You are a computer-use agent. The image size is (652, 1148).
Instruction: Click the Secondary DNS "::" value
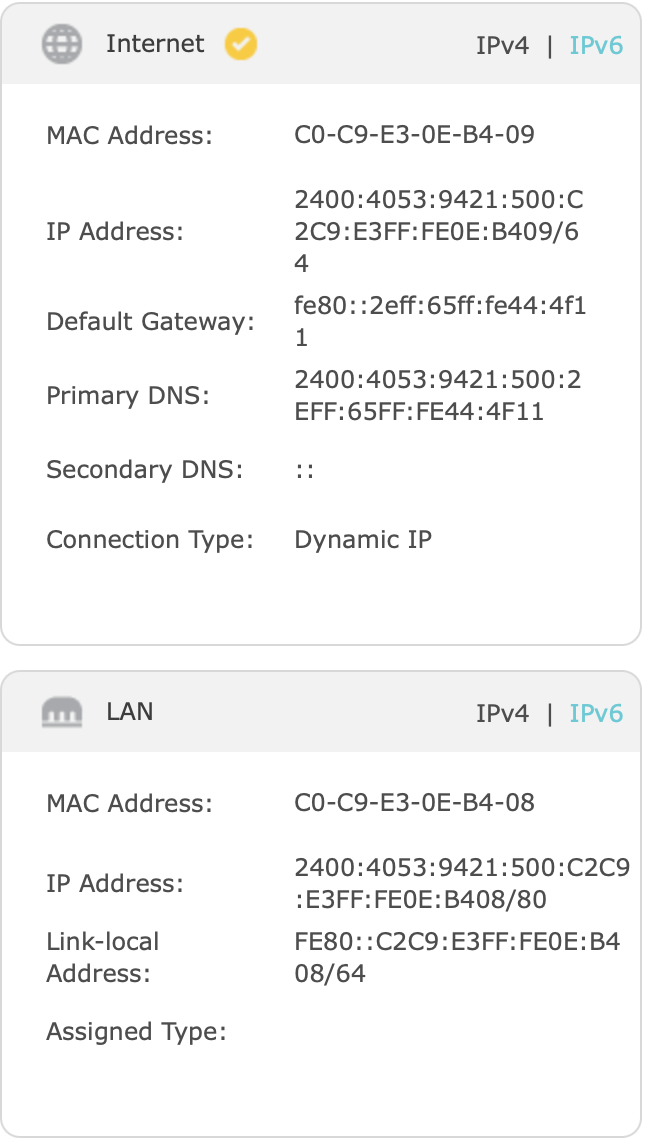pyautogui.click(x=305, y=470)
